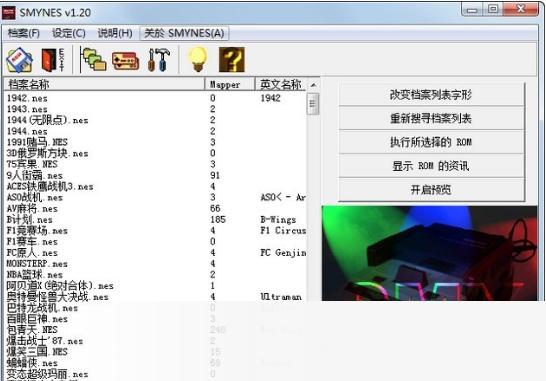Screen dimensions: 546x381
Task: Maximize the SMYNES window
Action: tap(493, 9)
